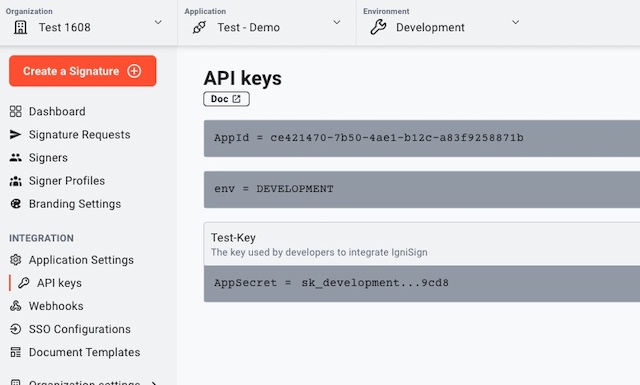This screenshot has width=640, height=385.
Task: Select Development environment name
Action: point(430,27)
